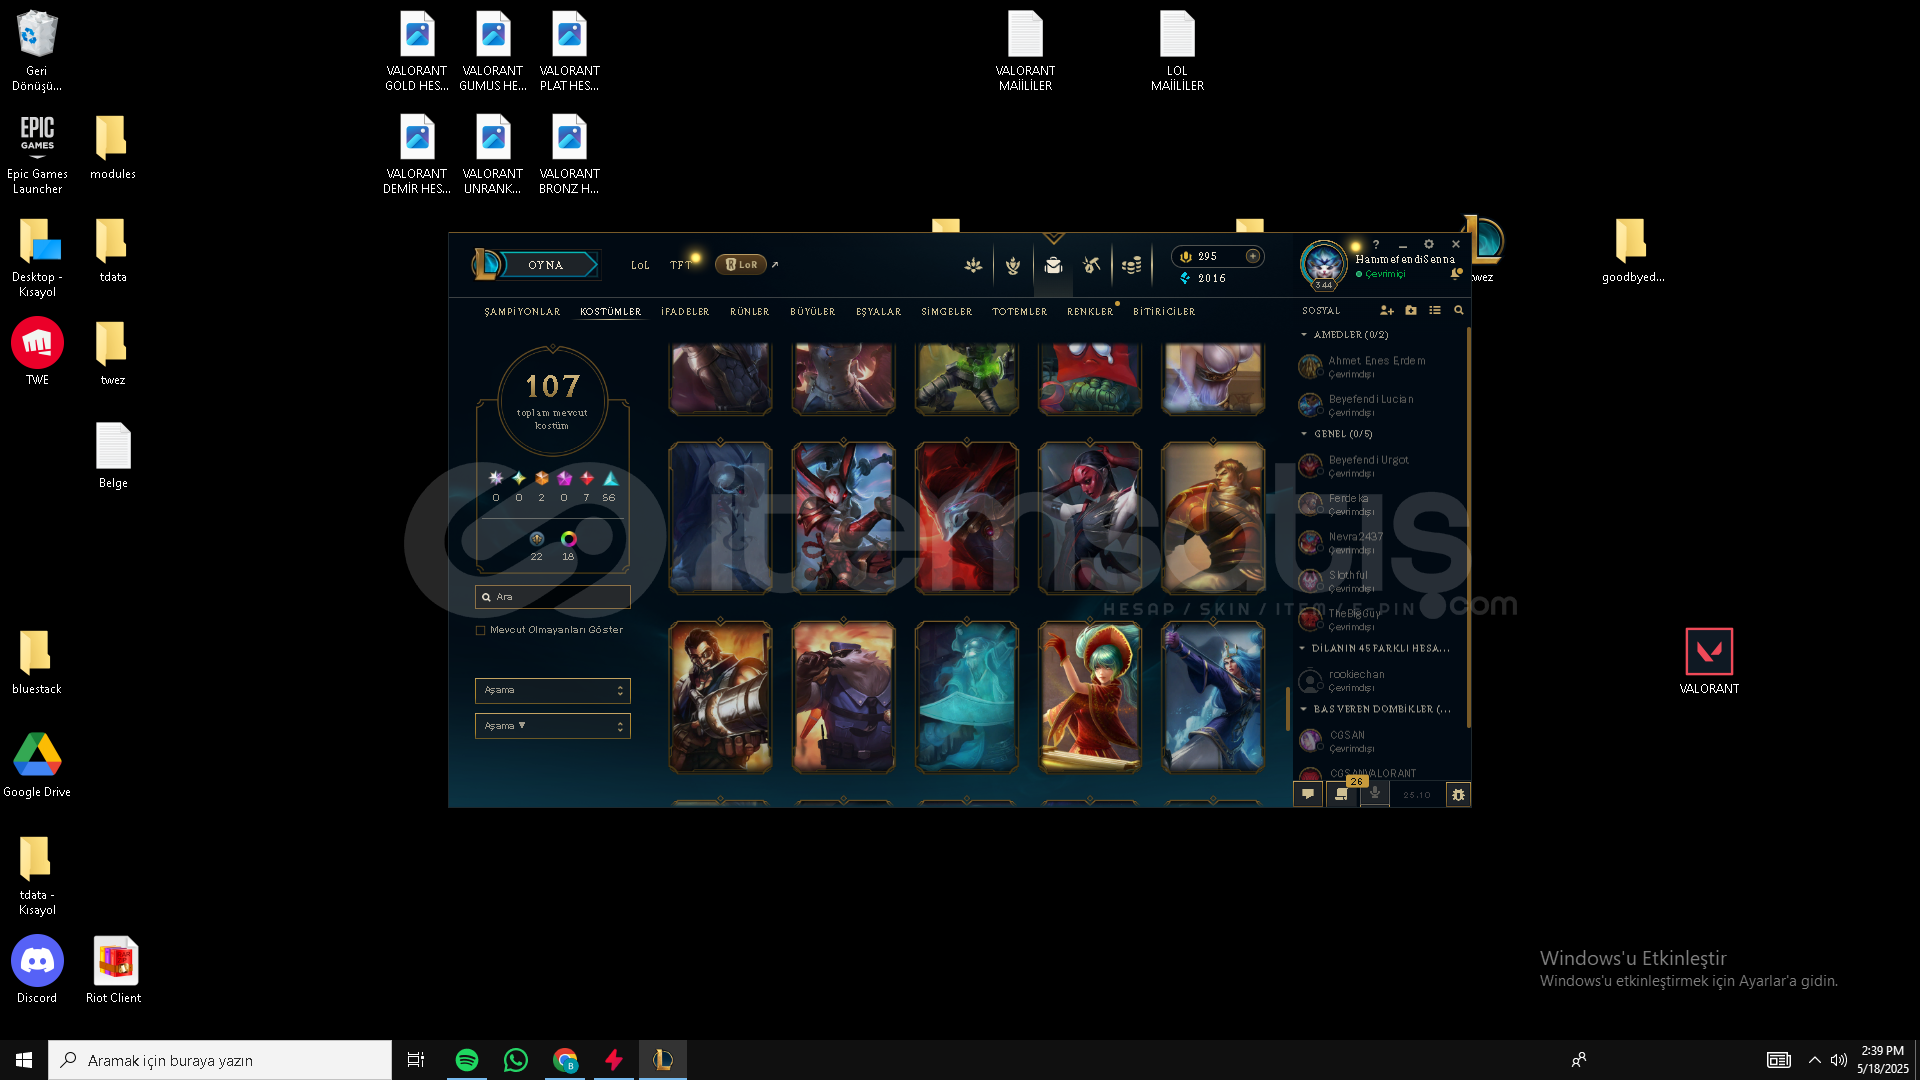
Task: Check Mevcut Olmayanları Göster checkbox
Action: click(x=480, y=630)
